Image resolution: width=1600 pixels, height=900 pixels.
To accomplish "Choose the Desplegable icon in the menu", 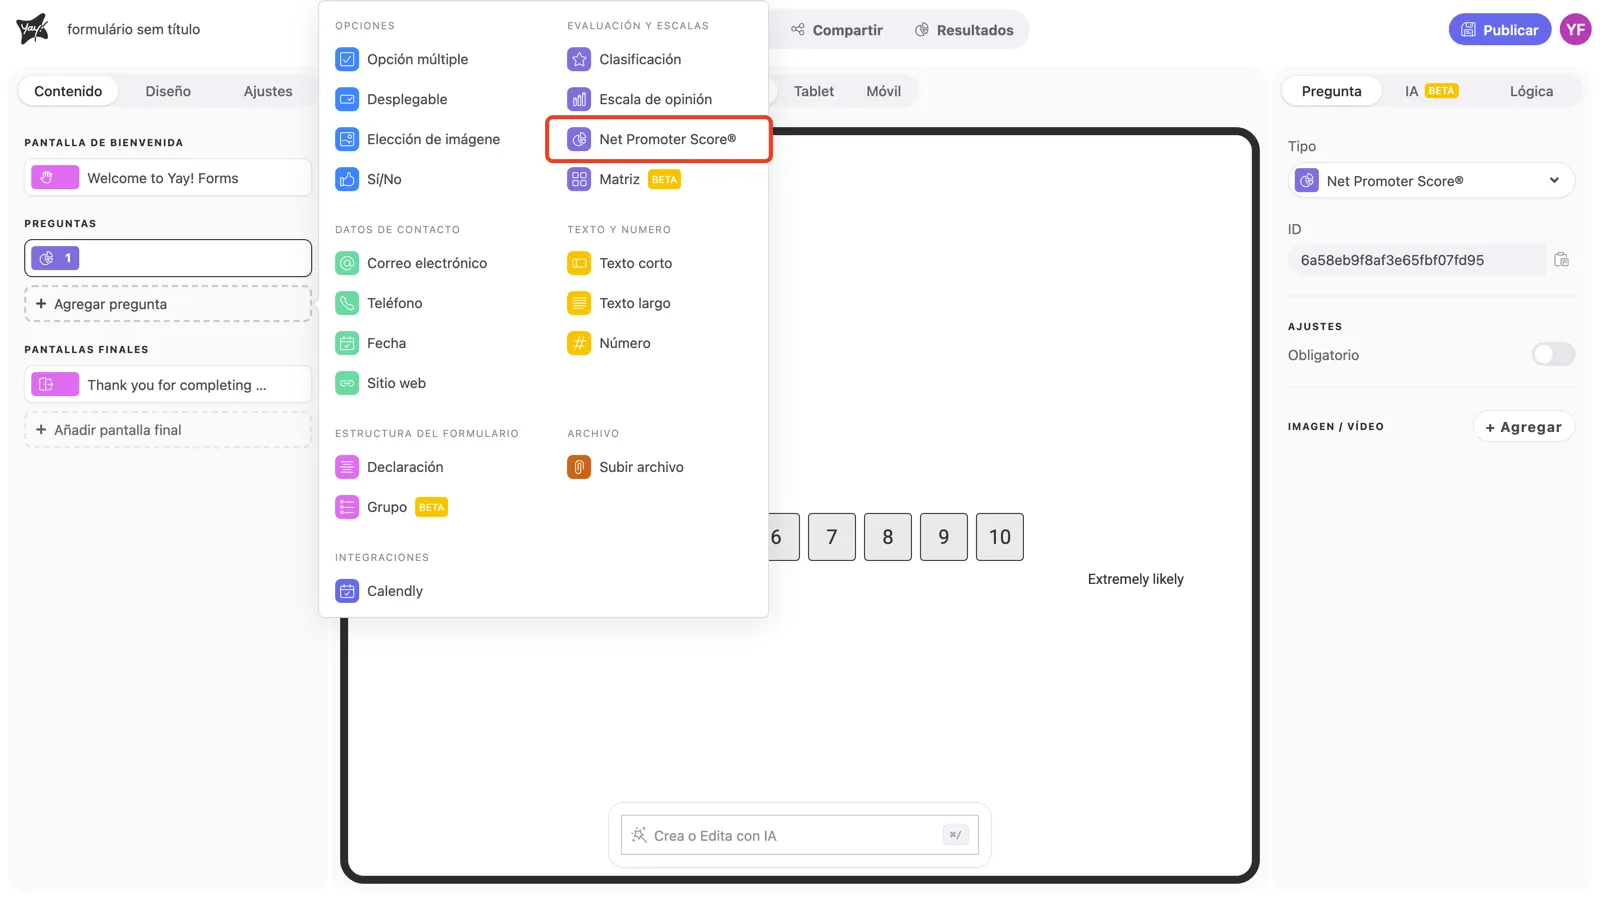I will point(347,99).
